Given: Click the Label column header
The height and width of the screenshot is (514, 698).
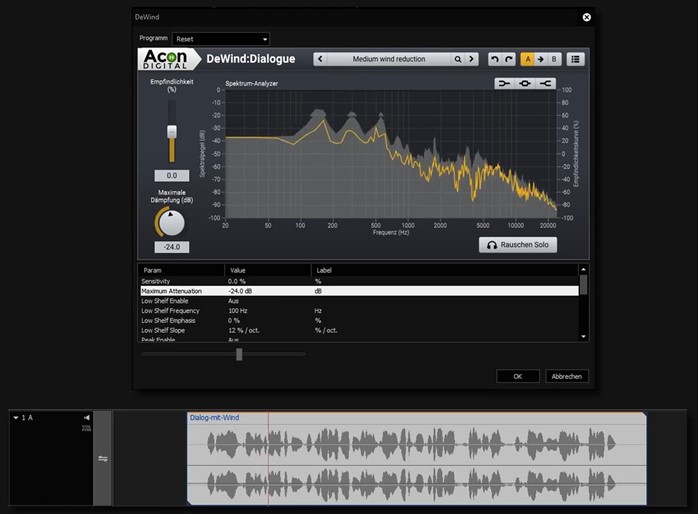Looking at the screenshot, I should pos(444,270).
